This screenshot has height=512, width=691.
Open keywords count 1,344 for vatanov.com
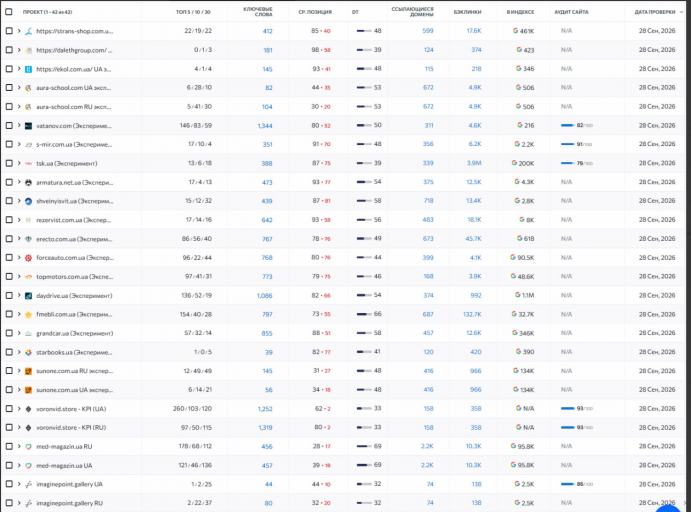click(265, 126)
